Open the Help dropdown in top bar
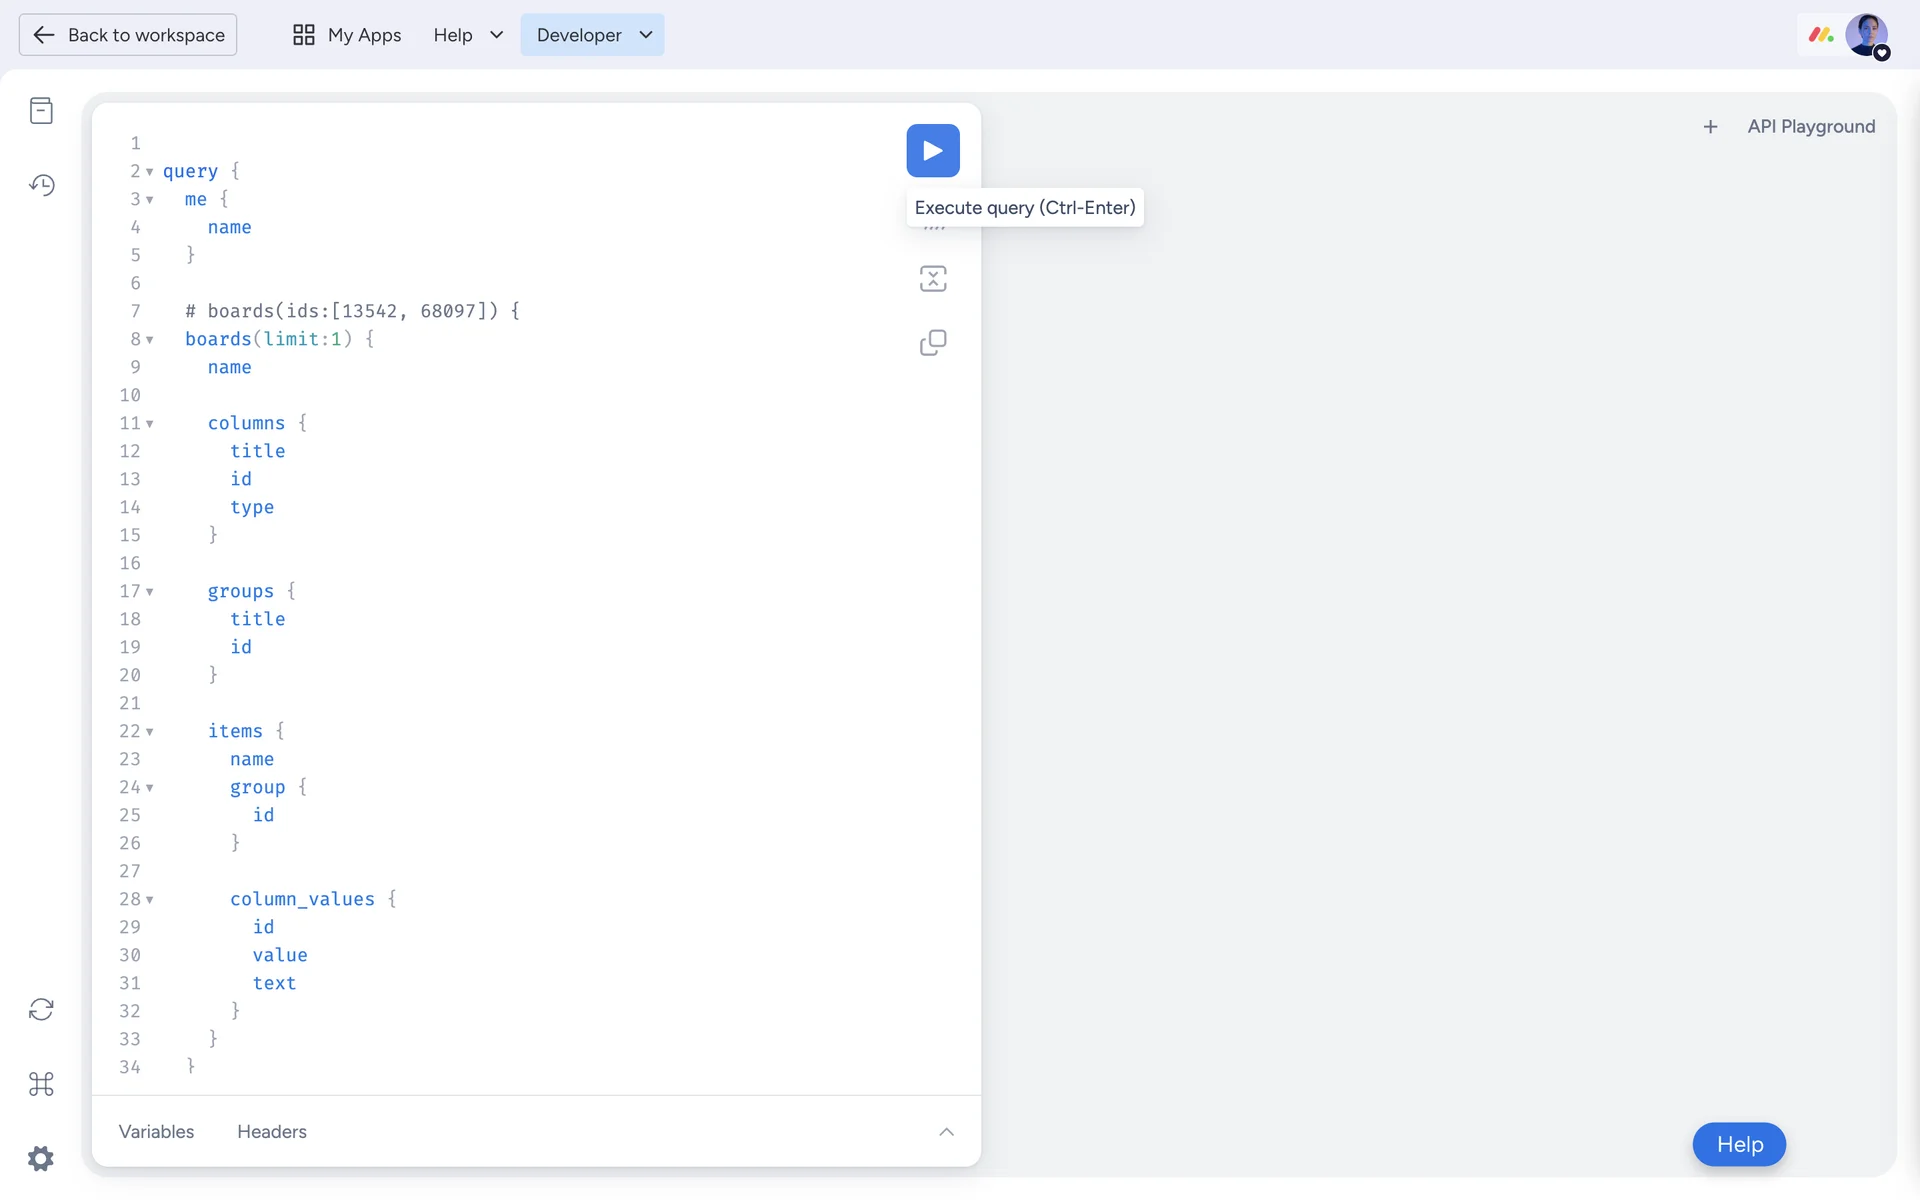This screenshot has height=1200, width=1920. pos(467,35)
